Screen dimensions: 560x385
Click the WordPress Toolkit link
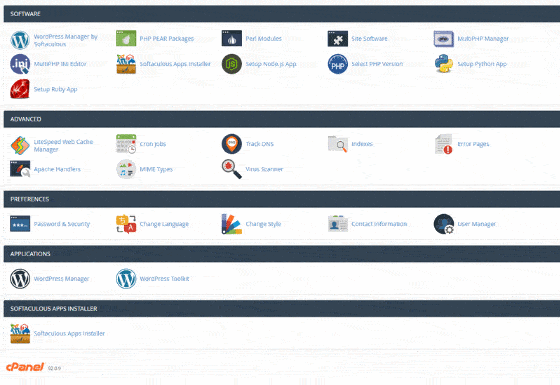coord(164,279)
